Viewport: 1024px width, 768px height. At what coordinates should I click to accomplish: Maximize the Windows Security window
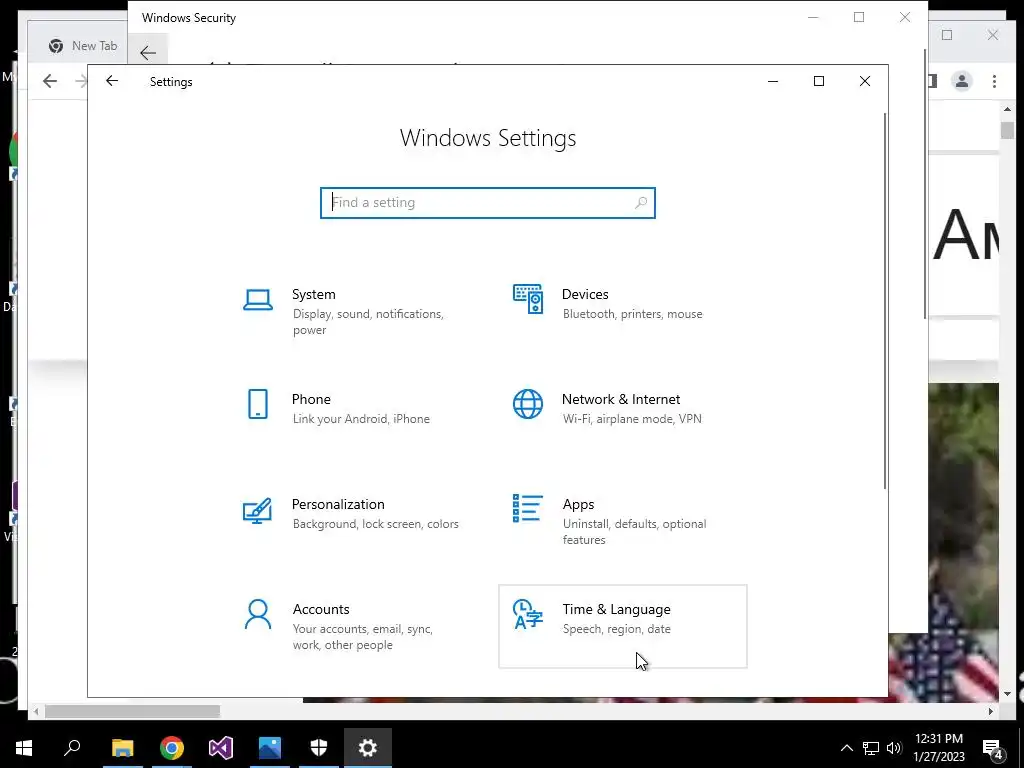click(859, 18)
